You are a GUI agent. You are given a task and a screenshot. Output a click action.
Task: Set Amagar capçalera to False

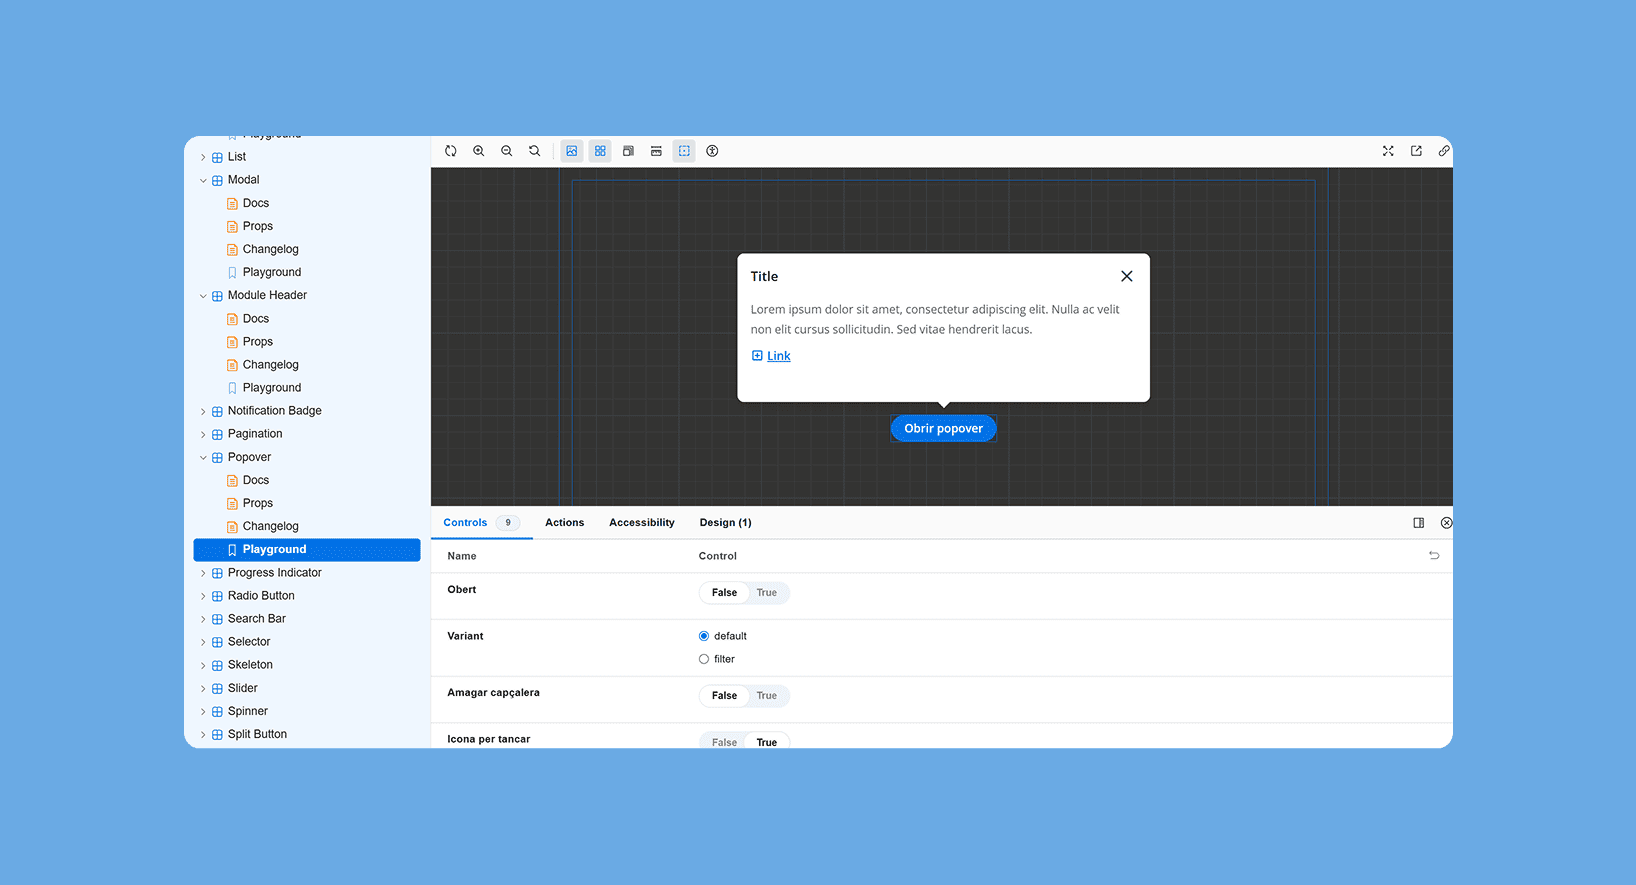point(724,696)
